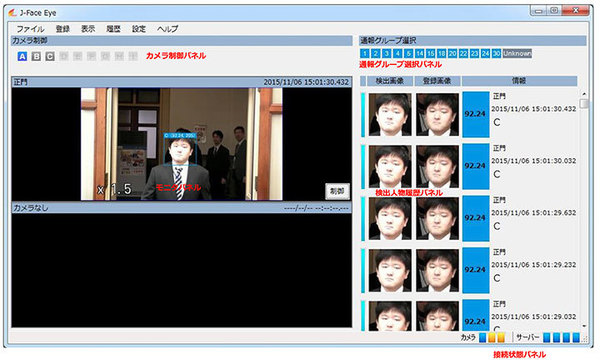Open the ファイル menu
Screen dimensions: 600x364
(x=30, y=29)
